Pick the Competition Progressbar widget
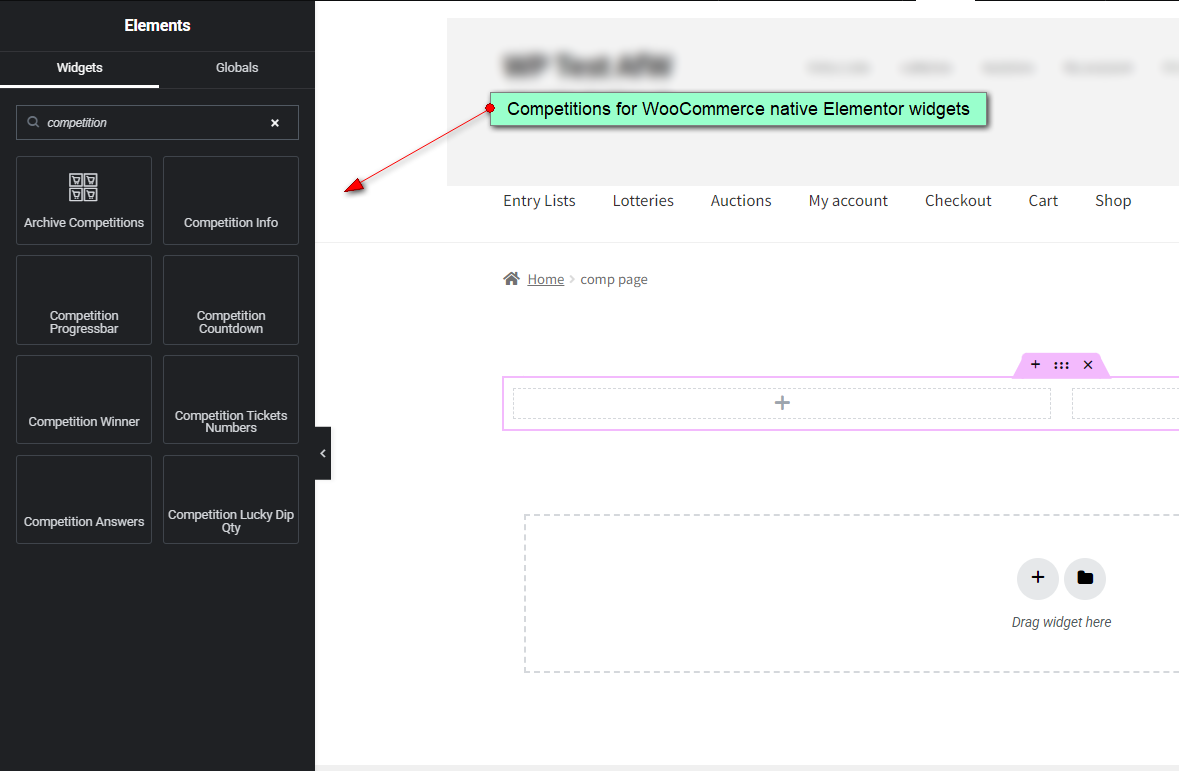This screenshot has width=1179, height=771. click(x=83, y=299)
